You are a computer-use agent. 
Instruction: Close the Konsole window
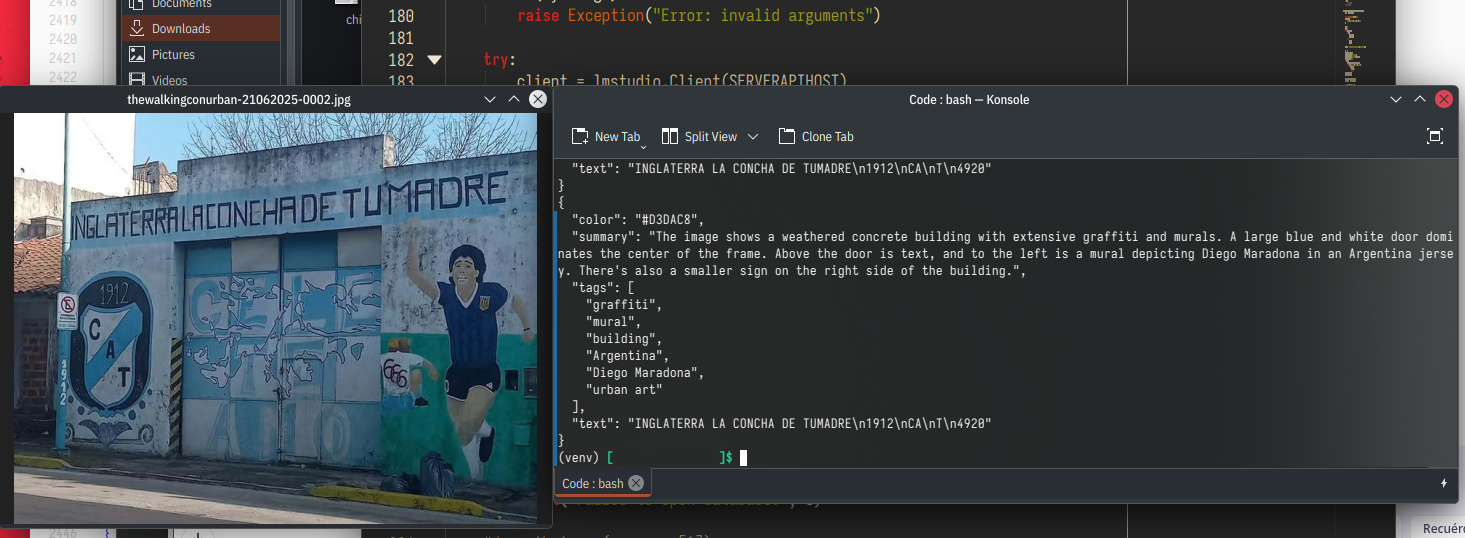[x=1444, y=99]
